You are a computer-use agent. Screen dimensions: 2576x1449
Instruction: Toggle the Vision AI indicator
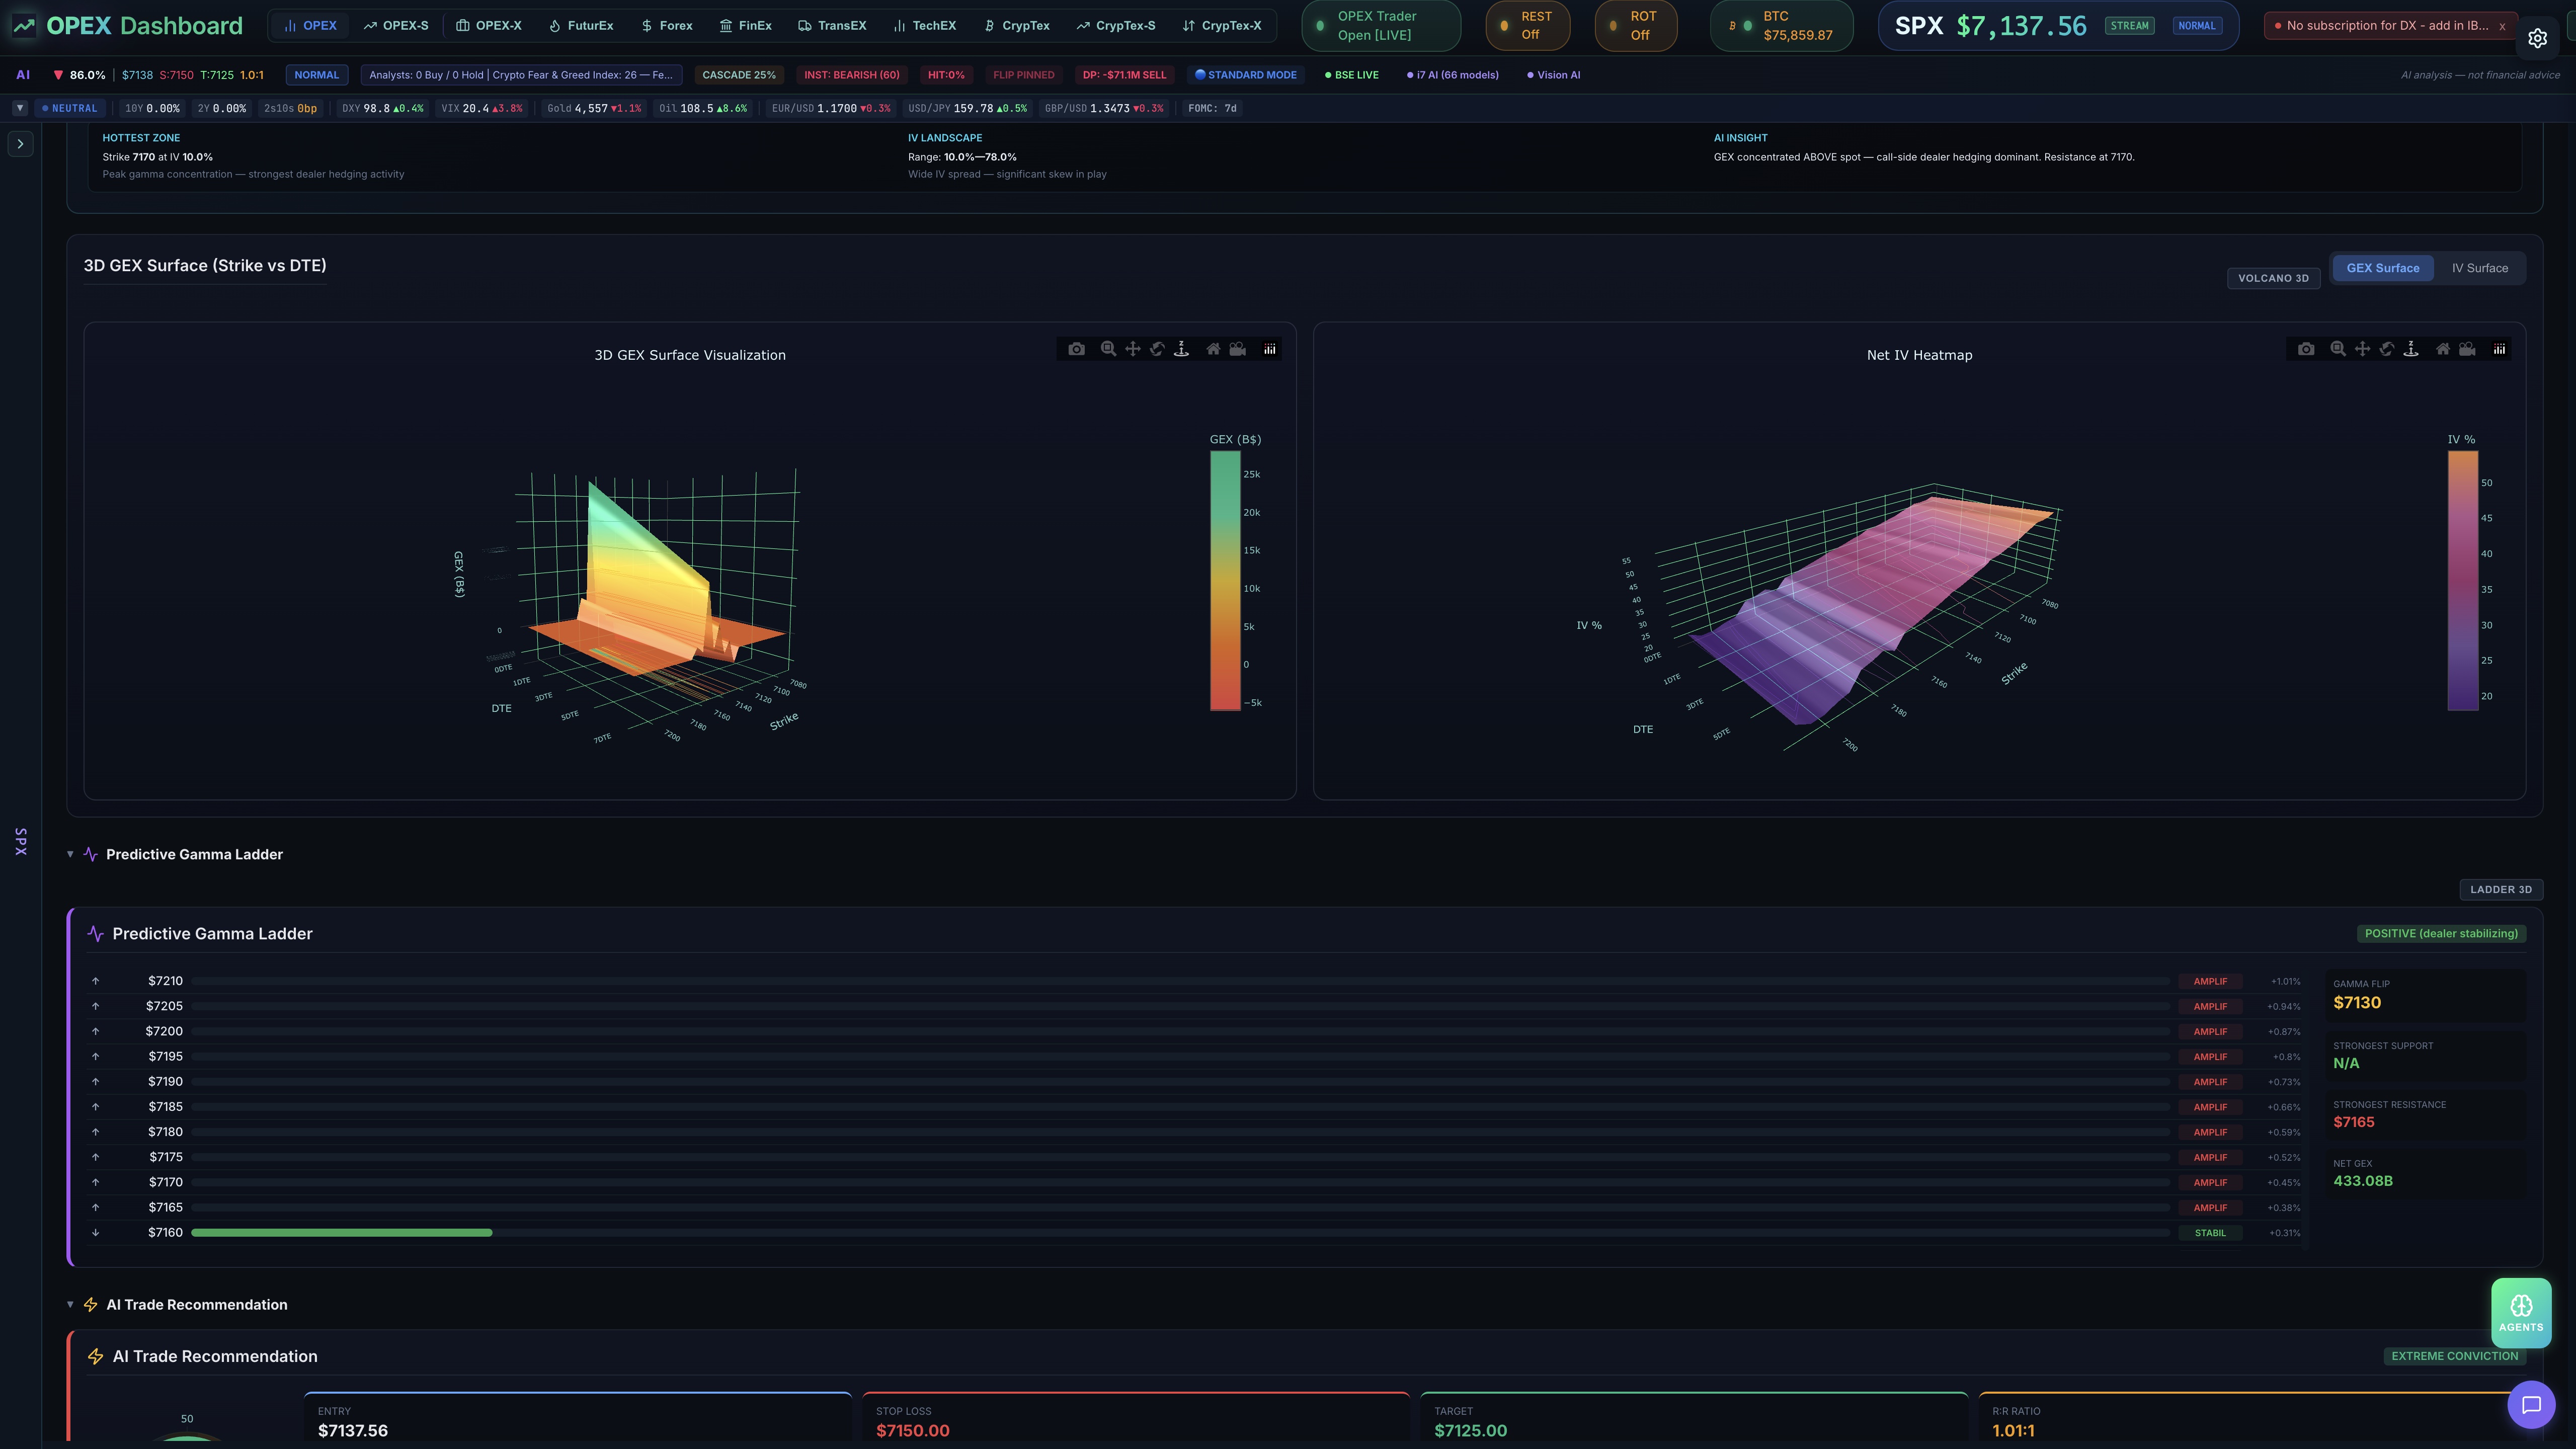pyautogui.click(x=1554, y=75)
